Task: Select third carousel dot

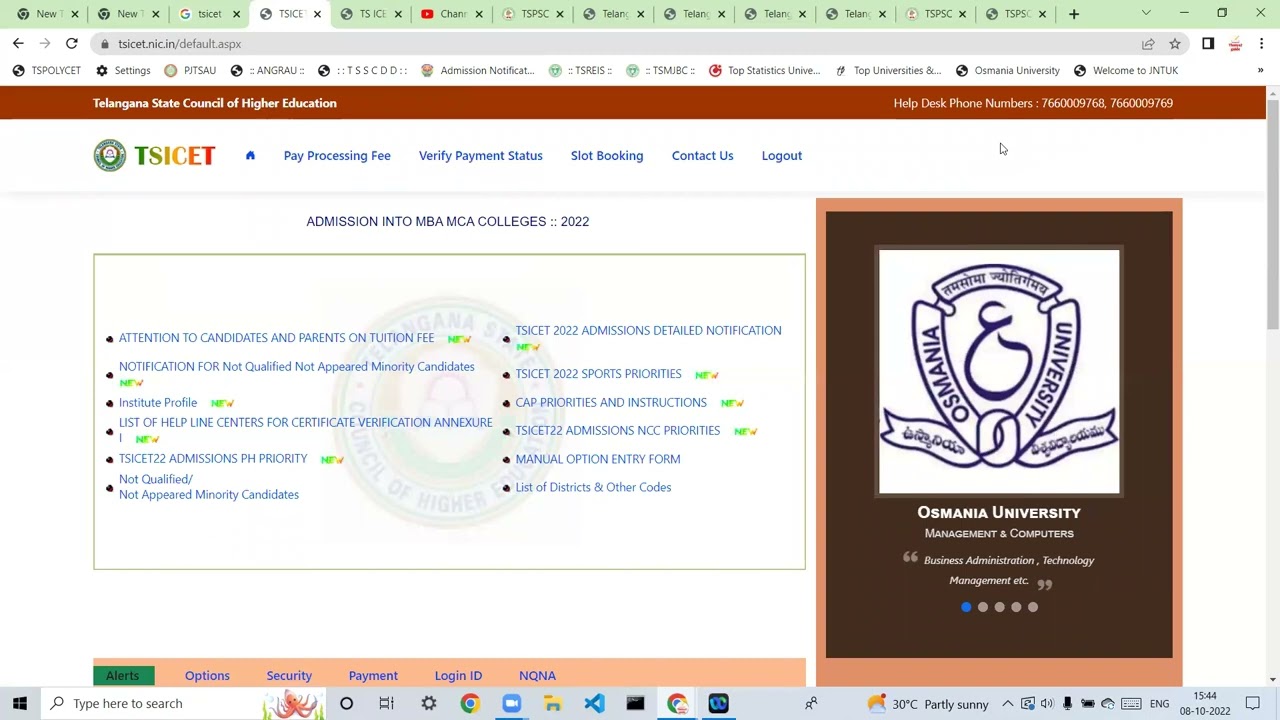Action: (x=999, y=607)
